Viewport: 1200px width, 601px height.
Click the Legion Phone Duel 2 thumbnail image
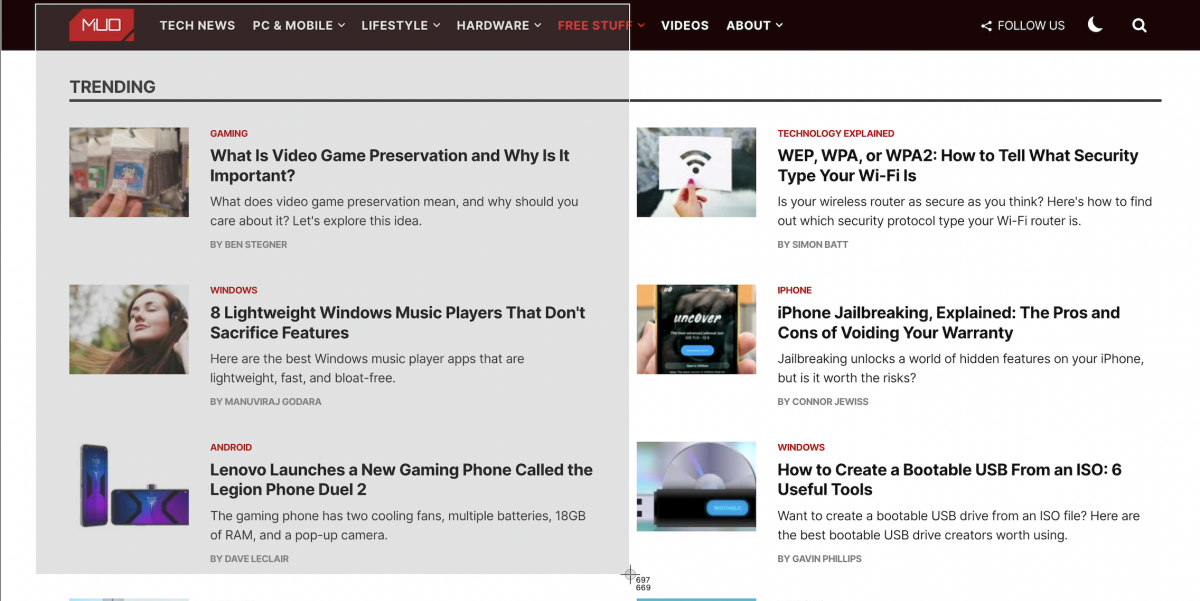click(128, 486)
